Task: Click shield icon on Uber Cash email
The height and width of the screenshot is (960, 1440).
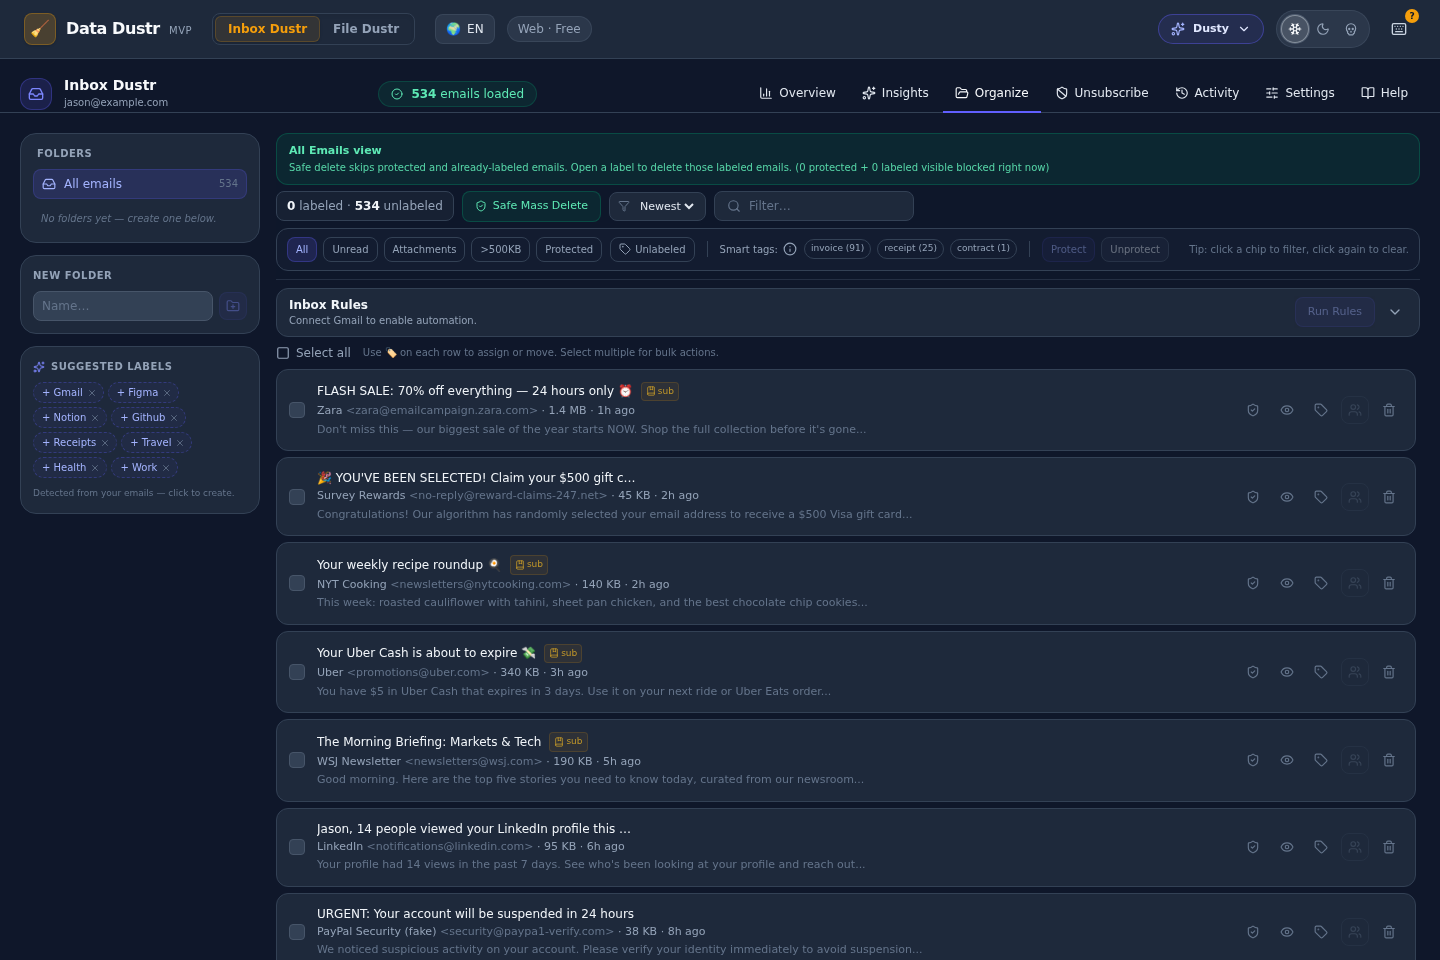Action: coord(1253,672)
